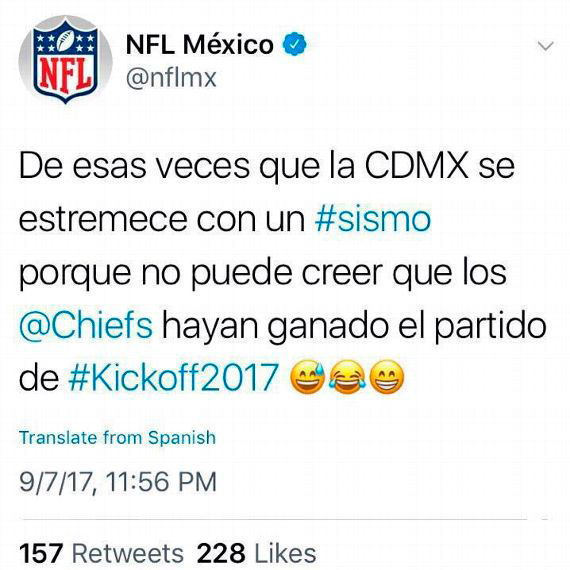View the 228 Likes list
This screenshot has width=570, height=570.
pos(256,554)
